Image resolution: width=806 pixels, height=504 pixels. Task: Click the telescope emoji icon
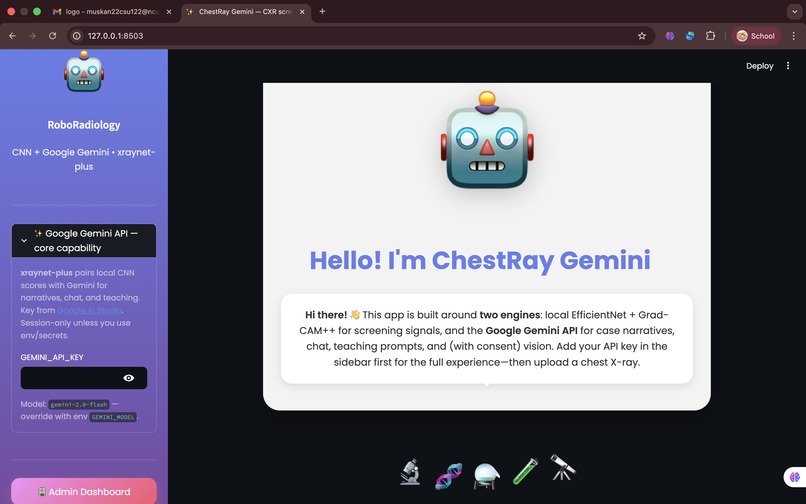click(562, 467)
